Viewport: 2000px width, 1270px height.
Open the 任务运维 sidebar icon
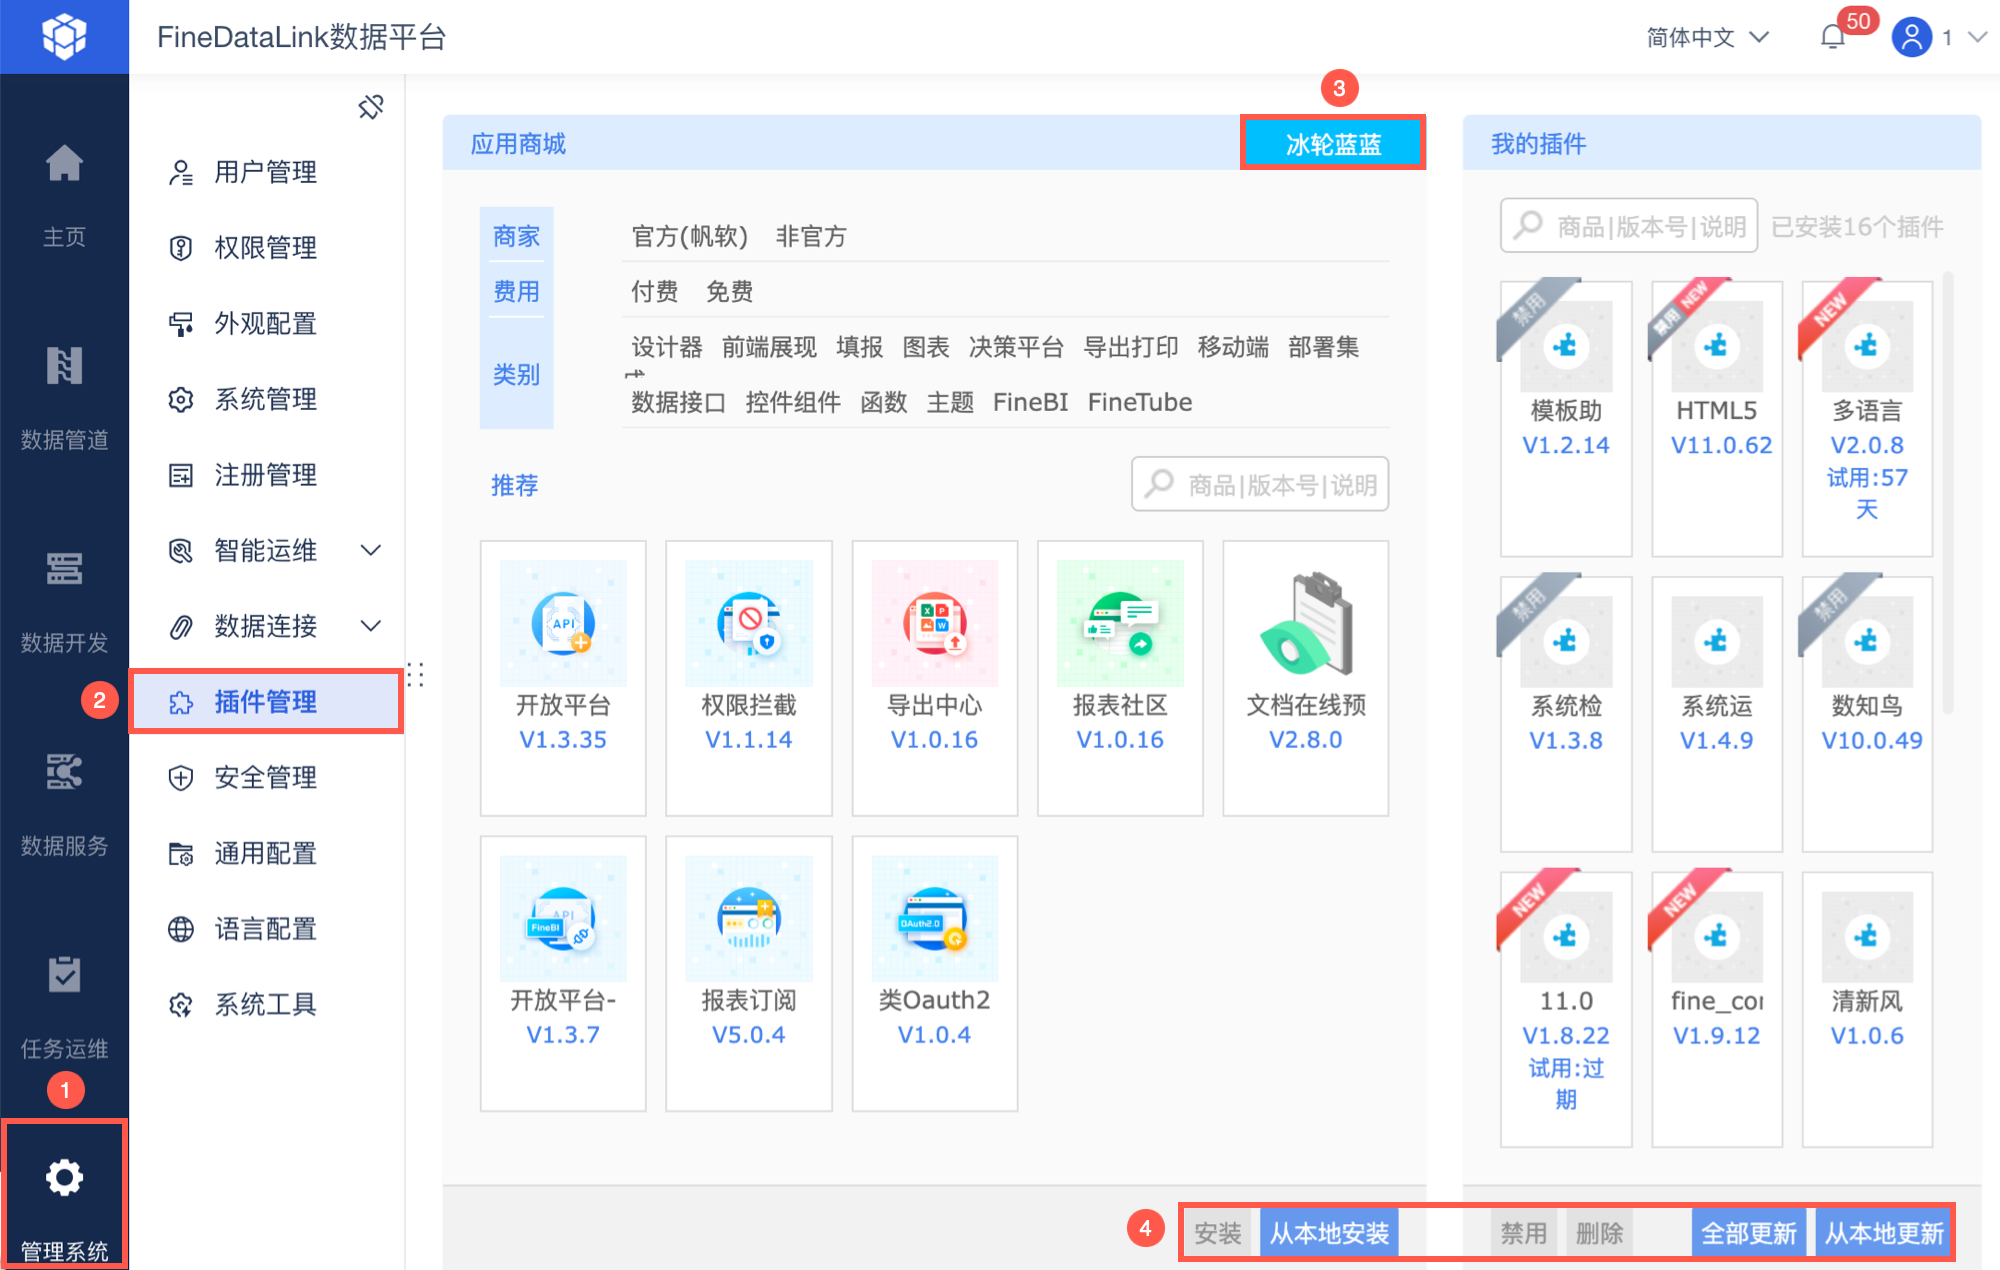click(x=64, y=975)
